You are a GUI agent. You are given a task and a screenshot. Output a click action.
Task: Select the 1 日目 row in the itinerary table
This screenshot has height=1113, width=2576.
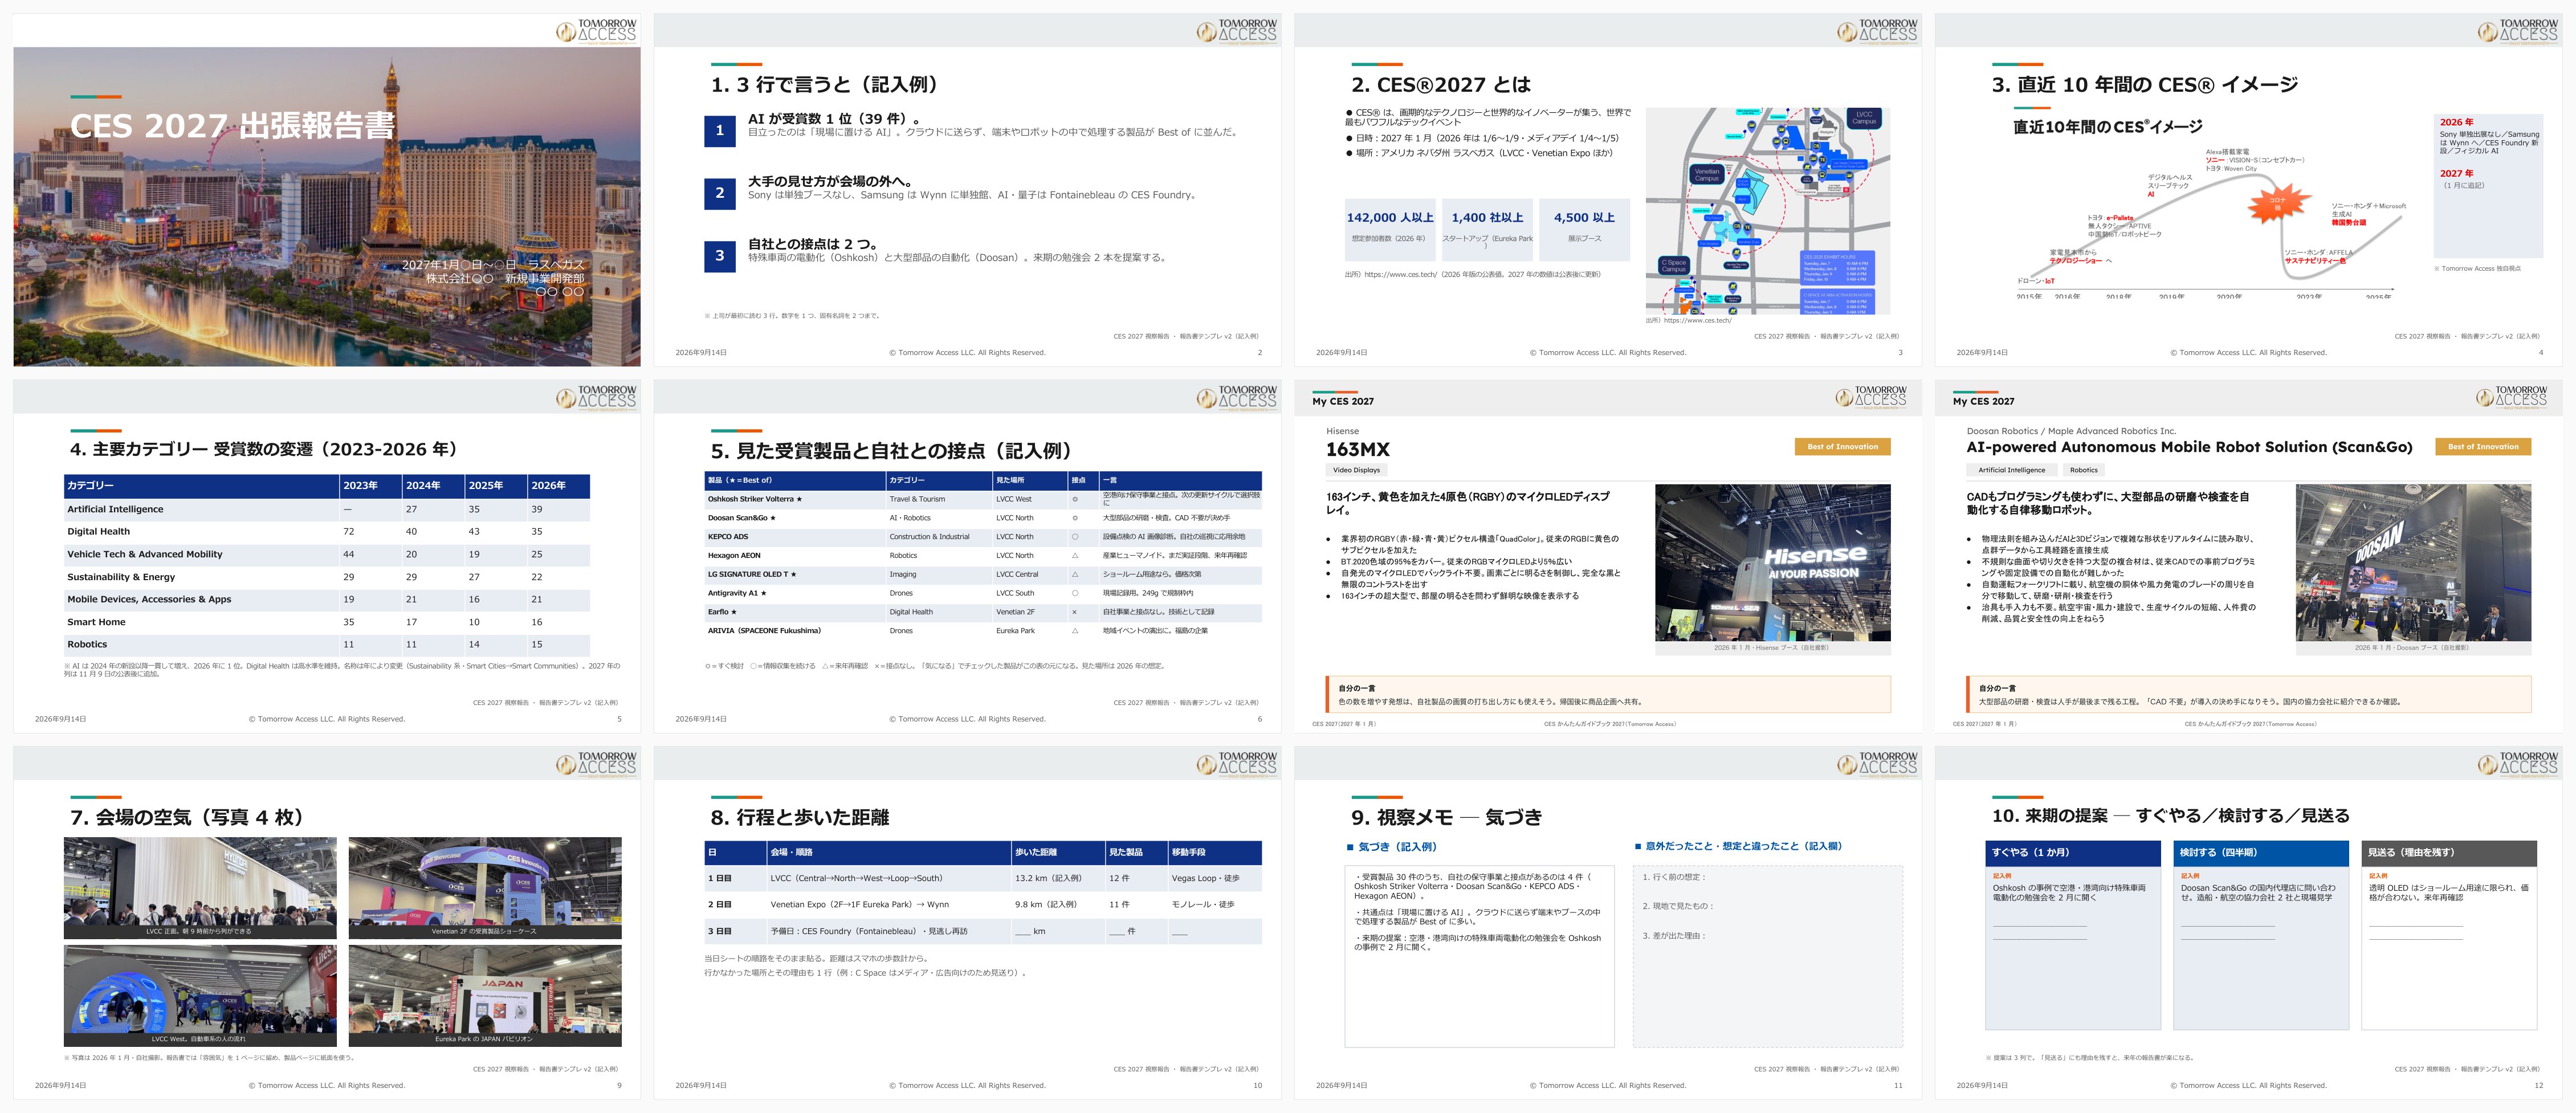(983, 878)
